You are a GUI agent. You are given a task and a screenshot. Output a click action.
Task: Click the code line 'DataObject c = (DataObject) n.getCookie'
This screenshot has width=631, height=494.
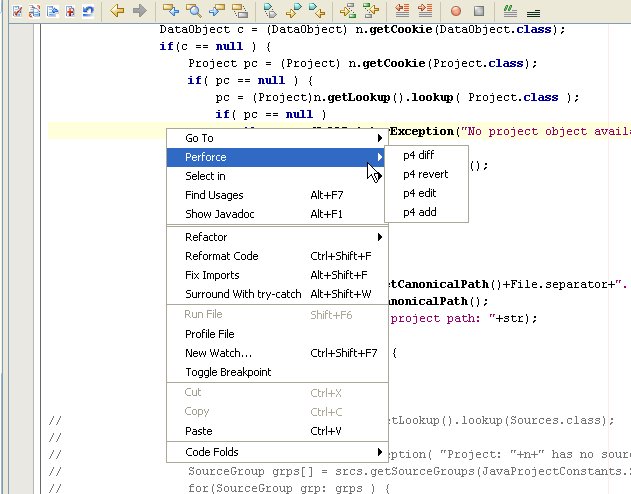point(362,30)
